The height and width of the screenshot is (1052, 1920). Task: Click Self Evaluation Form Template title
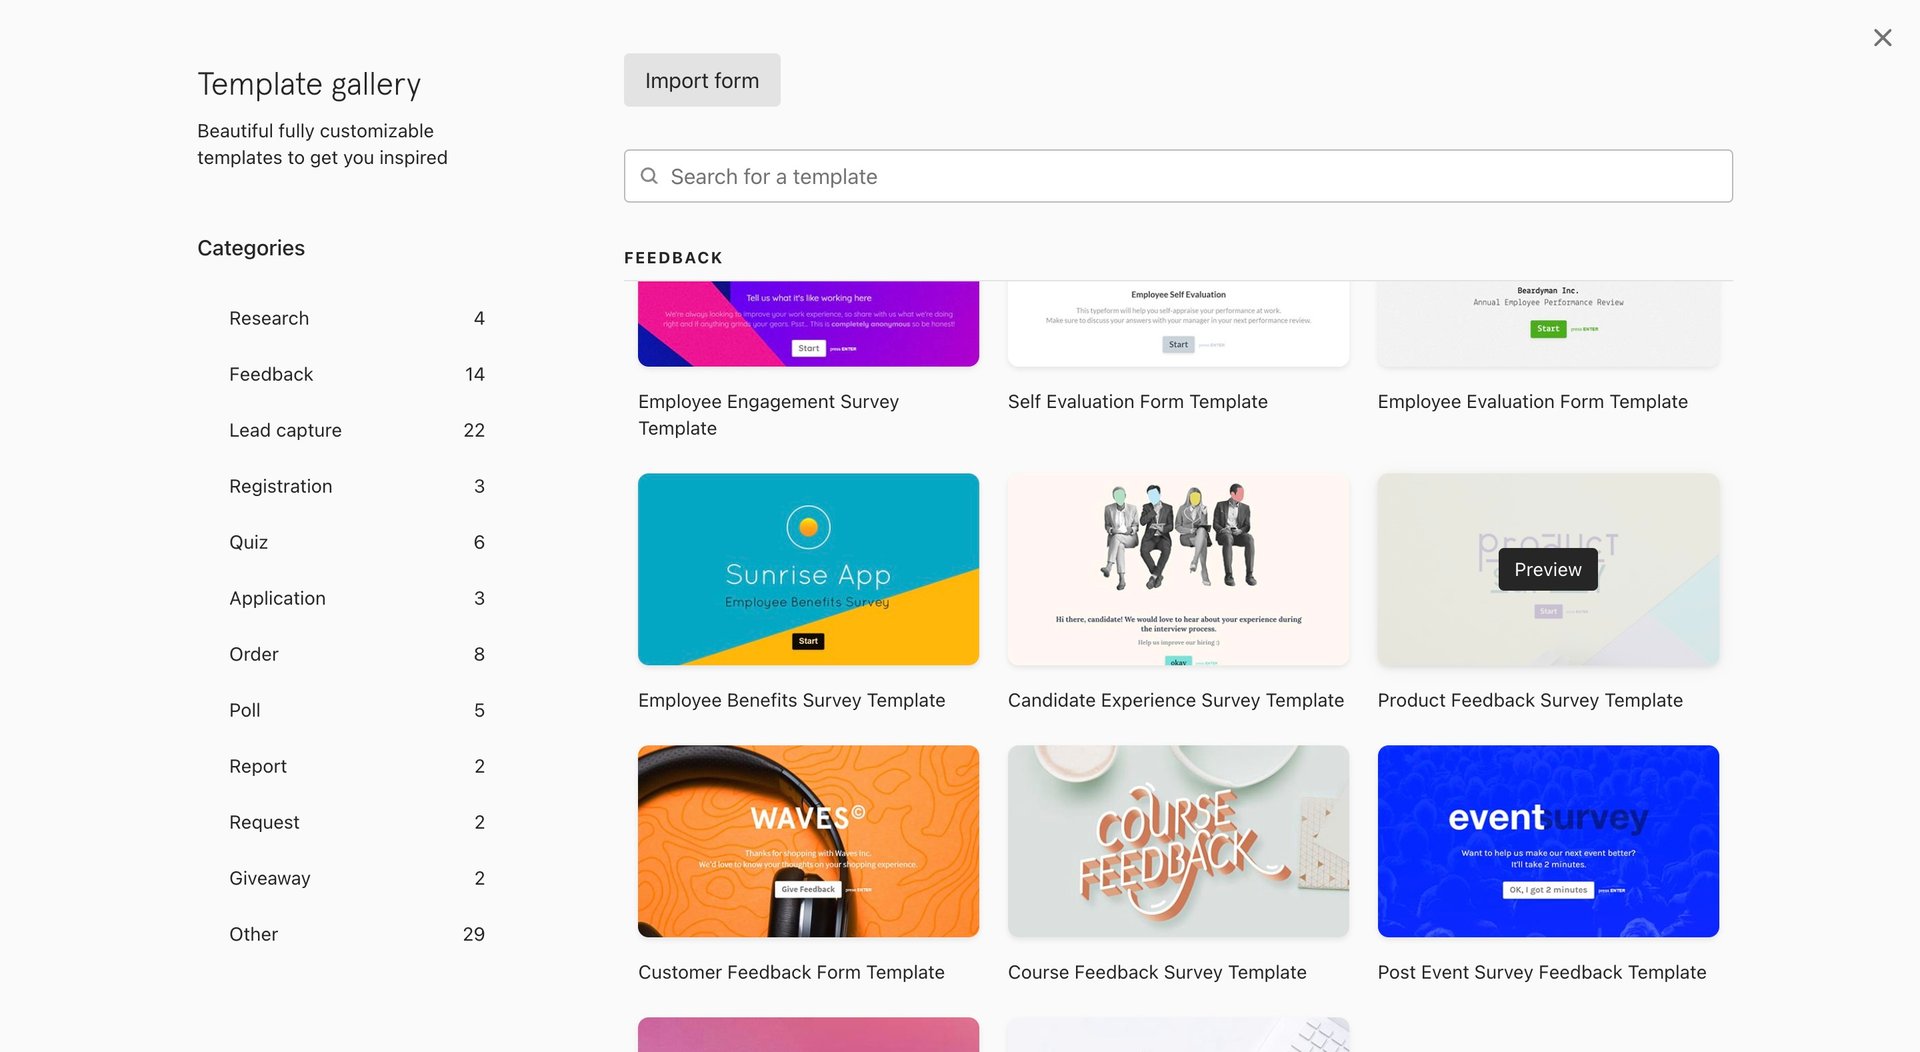pos(1137,401)
